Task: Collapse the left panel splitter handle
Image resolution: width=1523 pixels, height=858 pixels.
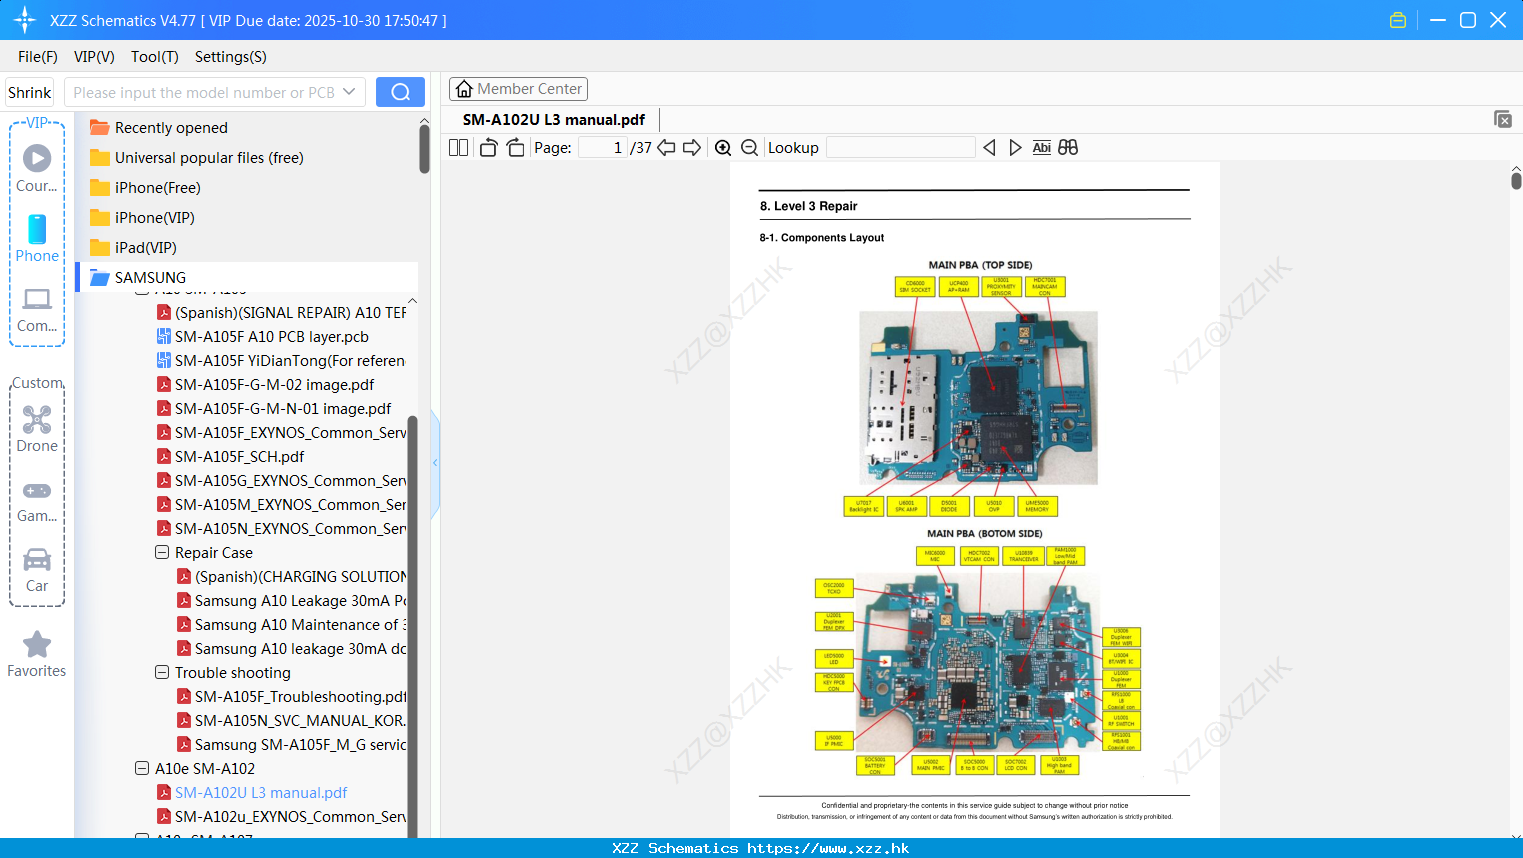Action: (435, 463)
